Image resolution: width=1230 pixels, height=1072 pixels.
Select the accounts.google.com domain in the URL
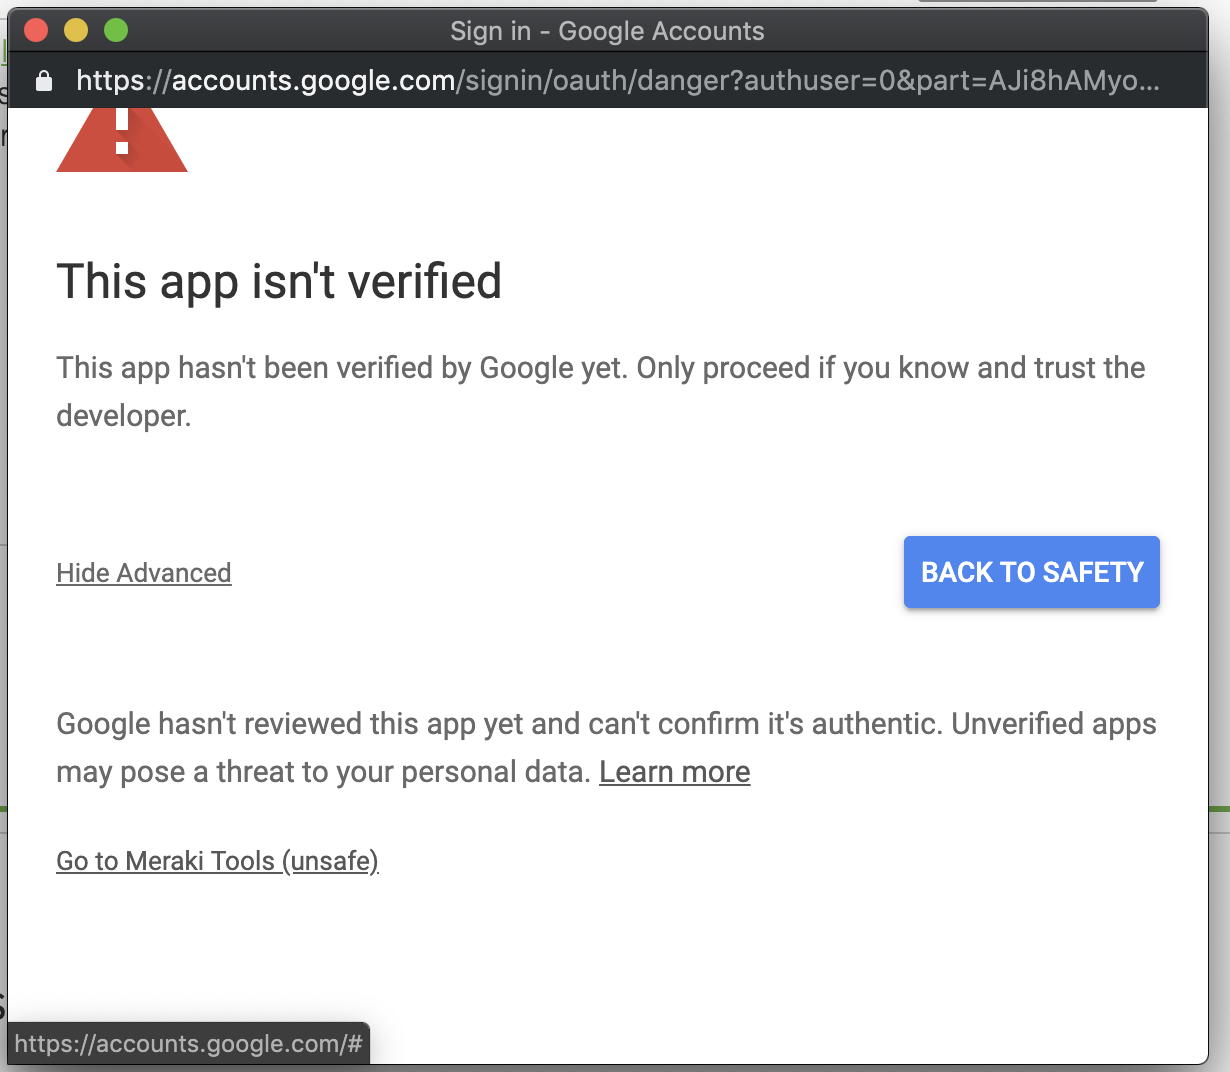point(313,81)
